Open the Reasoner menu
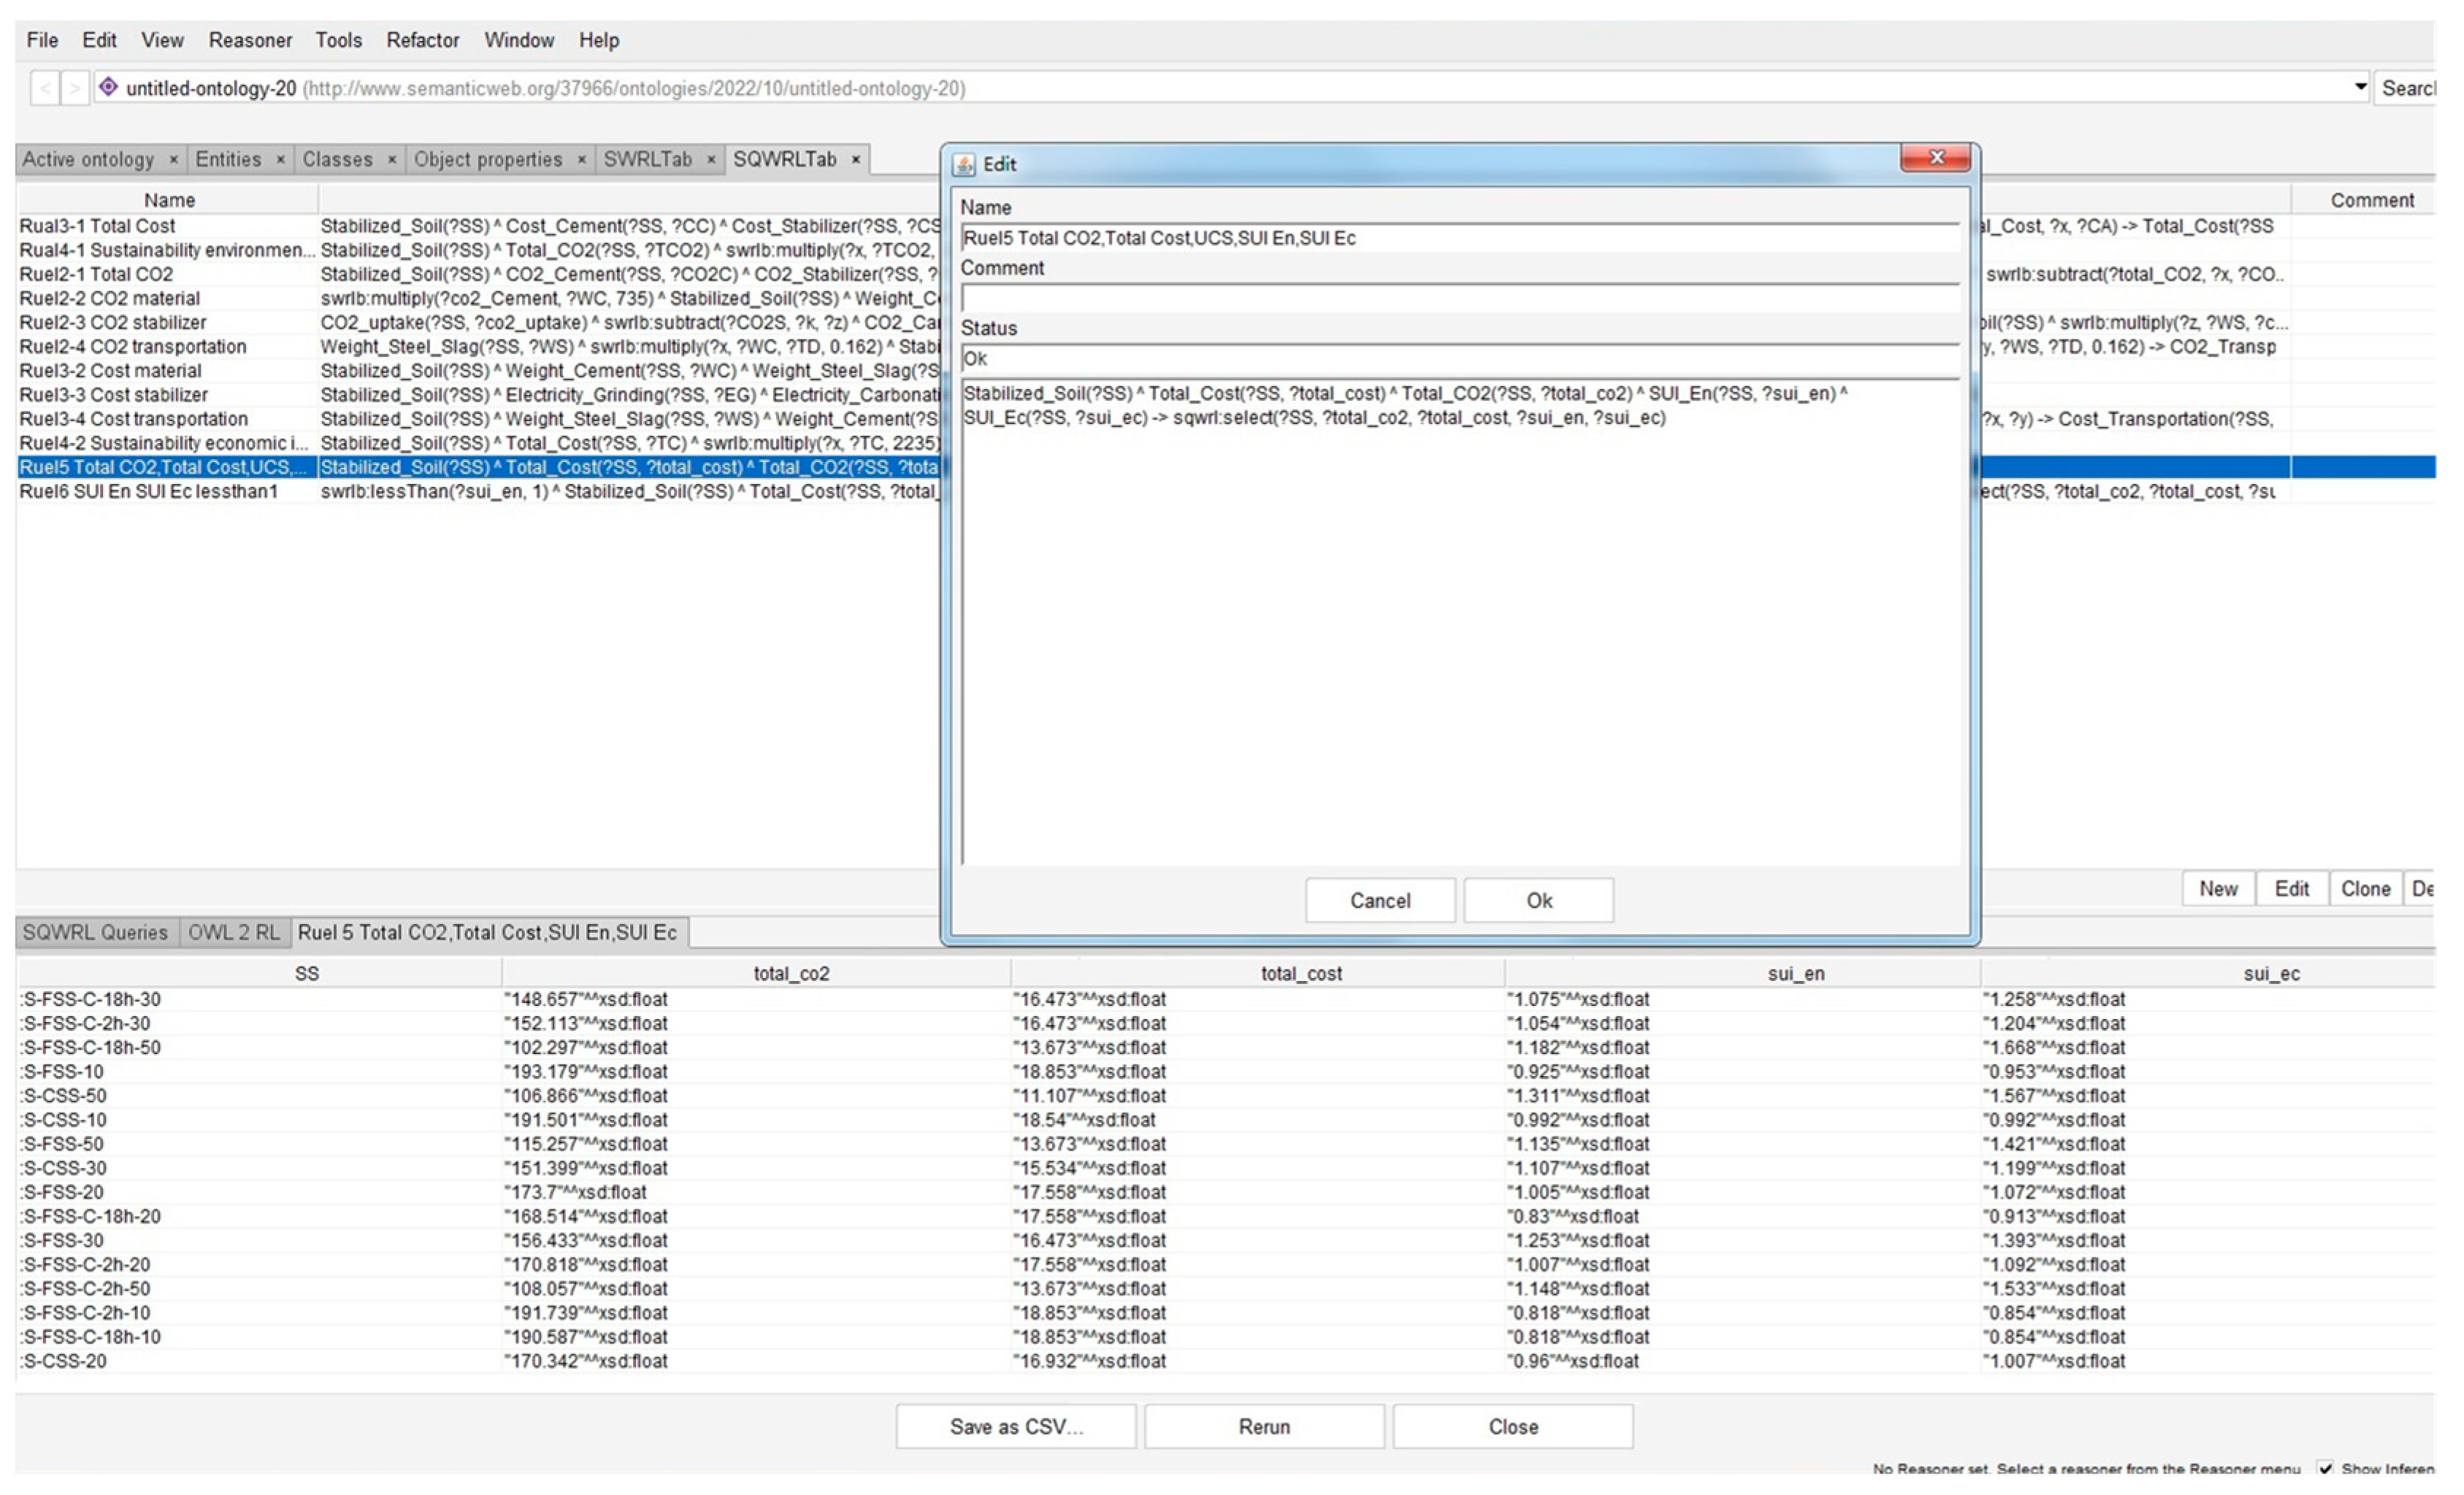The width and height of the screenshot is (2464, 1495). [x=250, y=41]
